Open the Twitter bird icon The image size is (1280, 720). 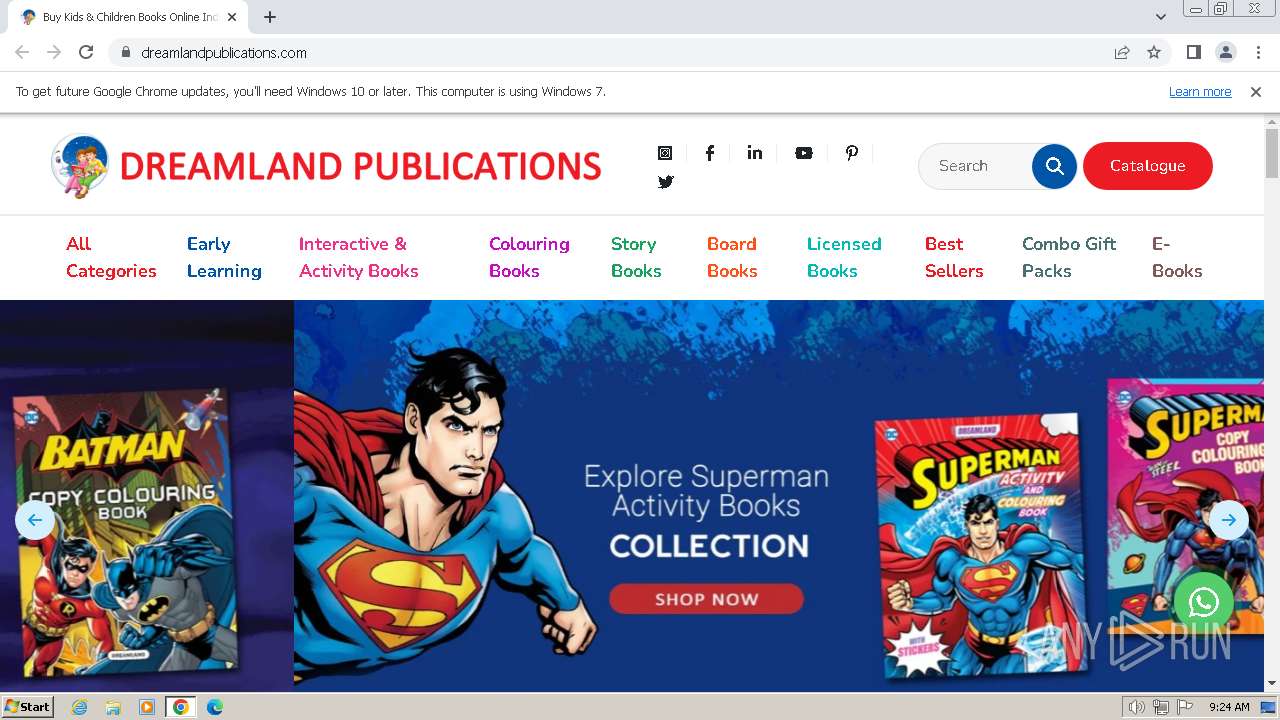coord(666,182)
